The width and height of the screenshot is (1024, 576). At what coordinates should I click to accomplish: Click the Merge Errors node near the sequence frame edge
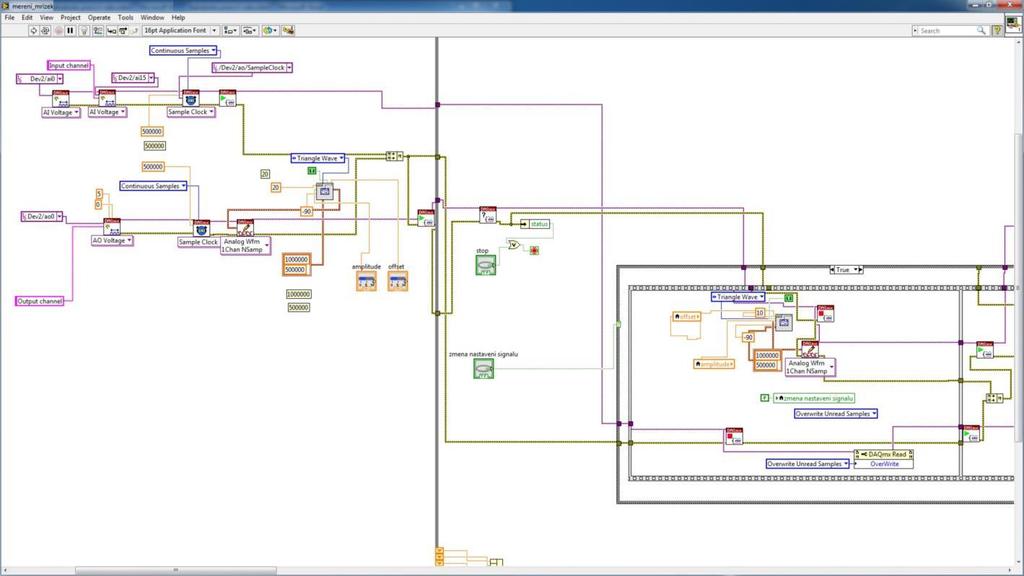(394, 156)
